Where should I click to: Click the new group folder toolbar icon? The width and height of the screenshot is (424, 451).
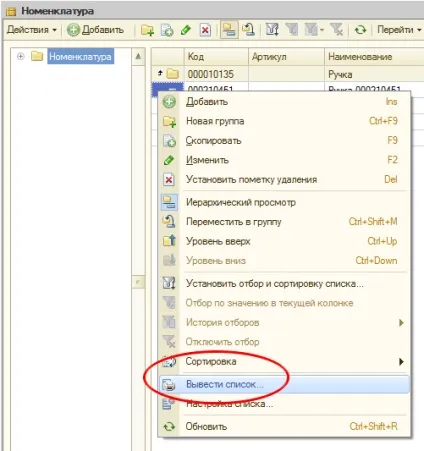click(147, 30)
